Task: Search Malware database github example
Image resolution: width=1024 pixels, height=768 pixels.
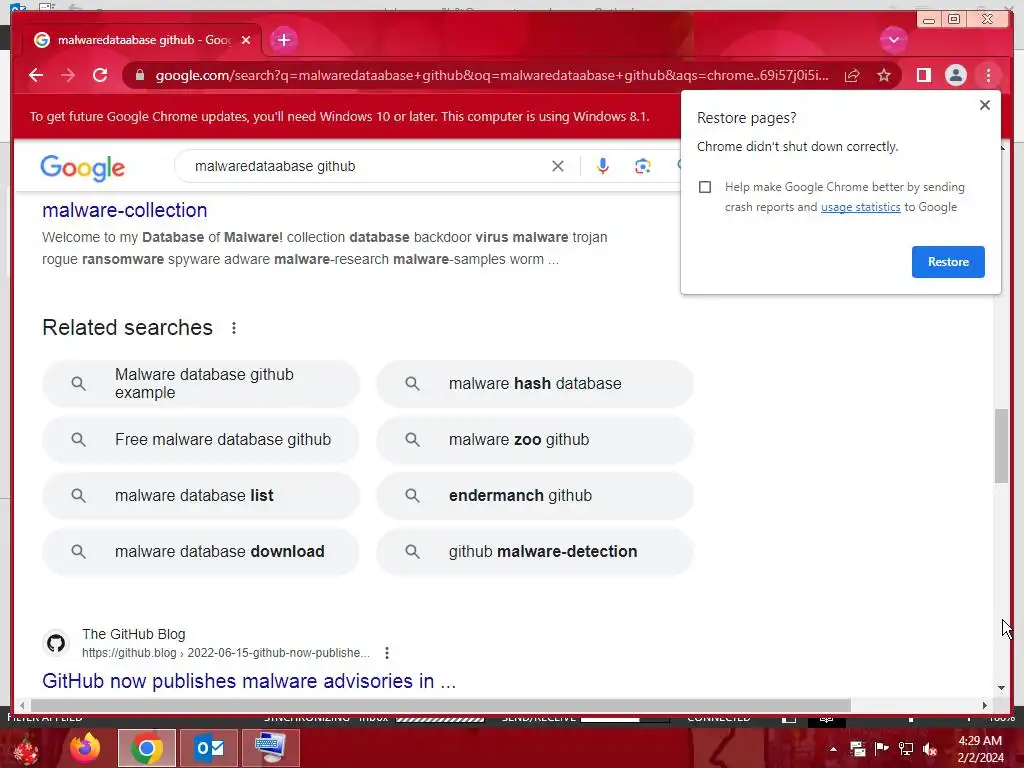Action: tap(201, 383)
